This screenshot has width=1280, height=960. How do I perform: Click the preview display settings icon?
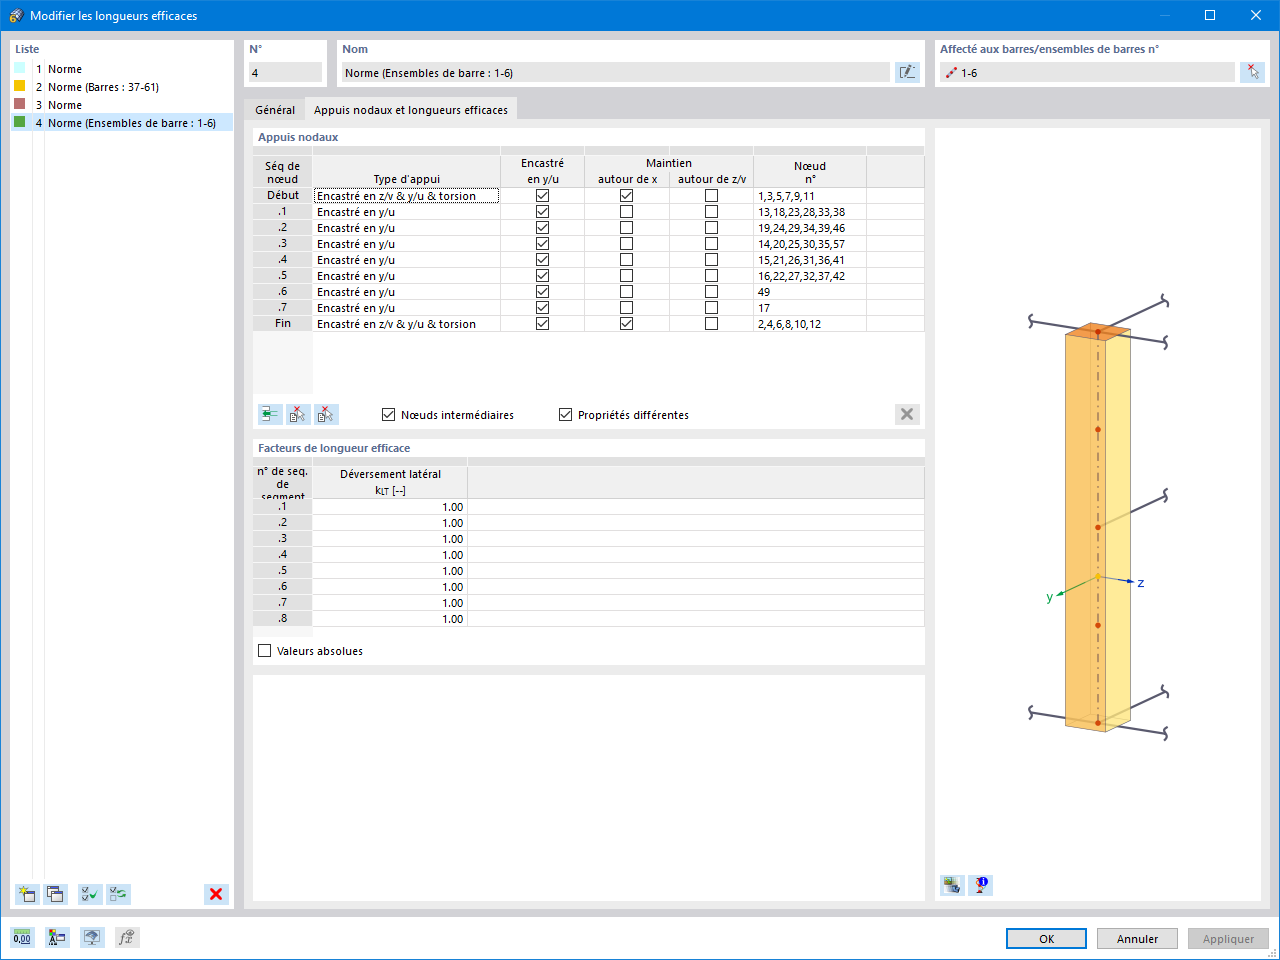[952, 885]
